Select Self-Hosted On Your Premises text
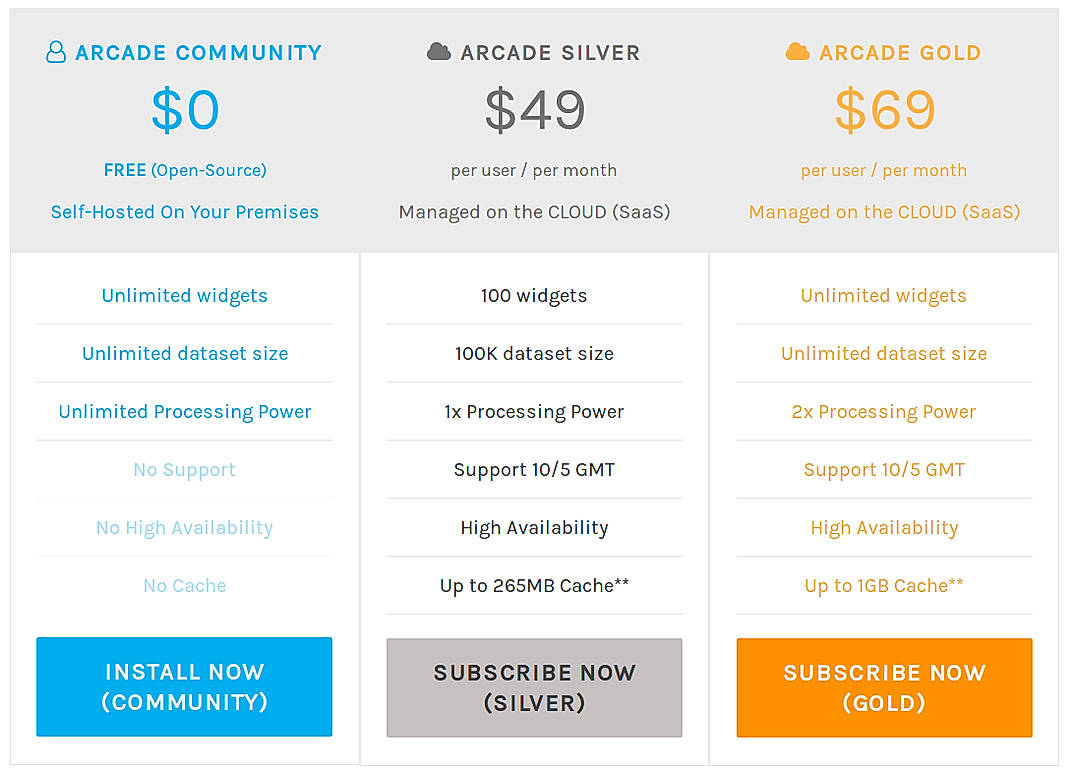 [x=184, y=212]
